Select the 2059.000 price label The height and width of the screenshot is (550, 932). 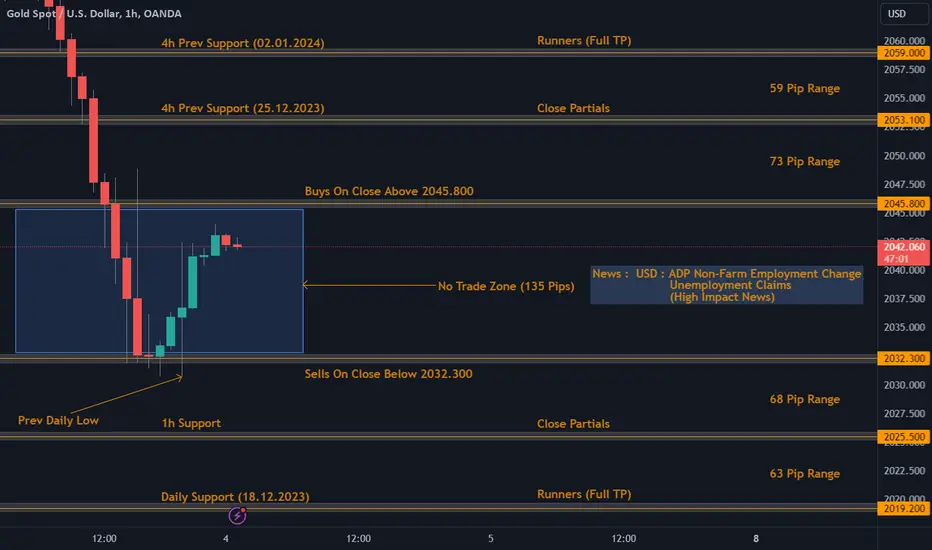click(x=904, y=53)
